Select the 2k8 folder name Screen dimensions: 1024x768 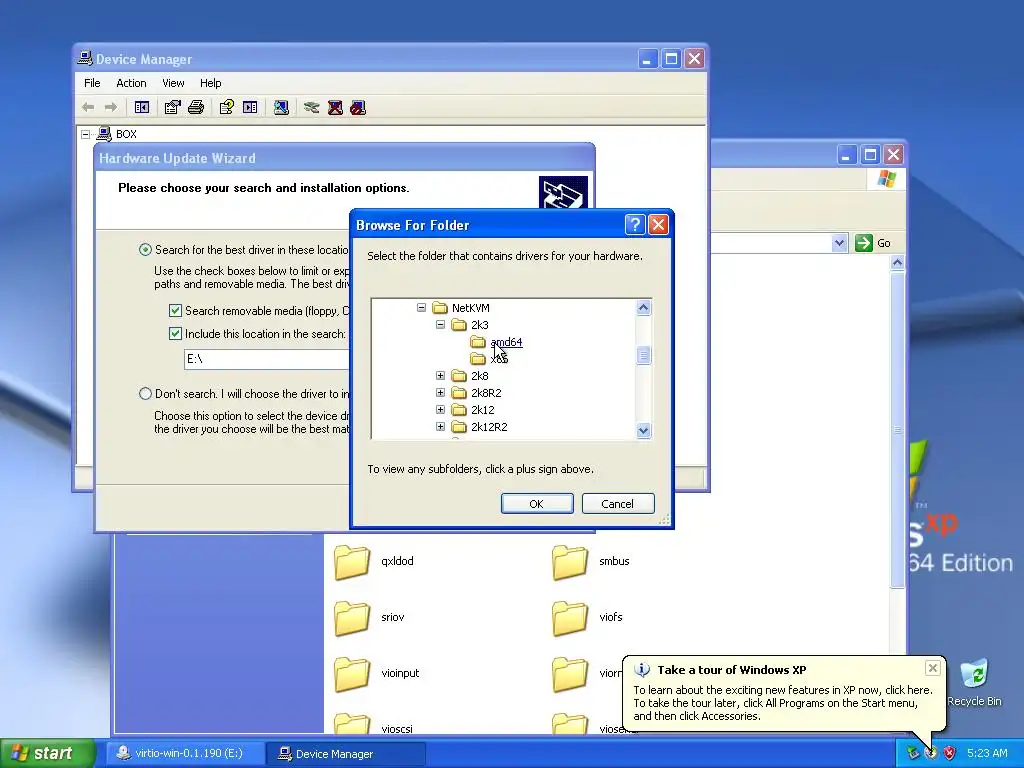pyautogui.click(x=479, y=376)
